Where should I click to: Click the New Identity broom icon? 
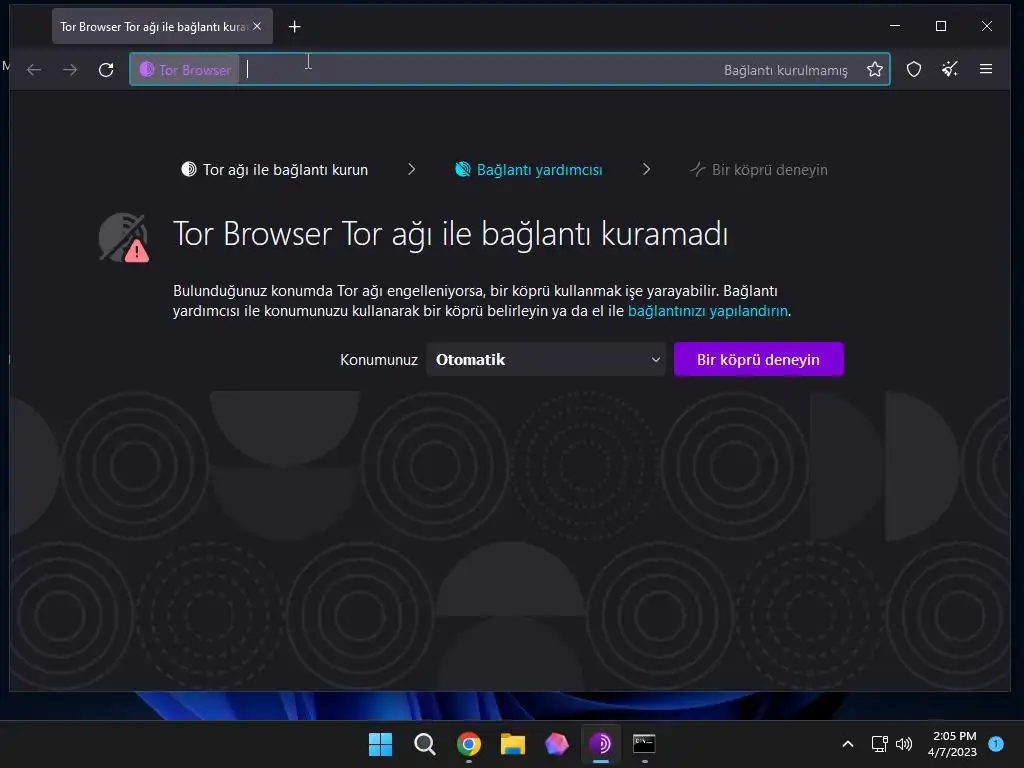pyautogui.click(x=950, y=69)
